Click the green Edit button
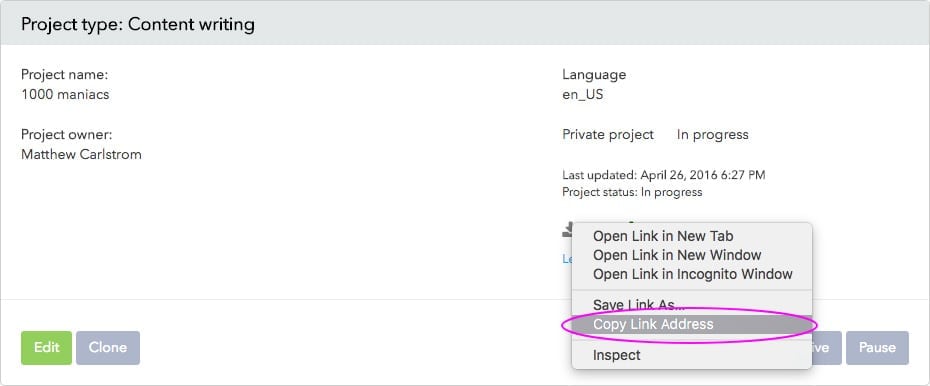 pyautogui.click(x=46, y=347)
